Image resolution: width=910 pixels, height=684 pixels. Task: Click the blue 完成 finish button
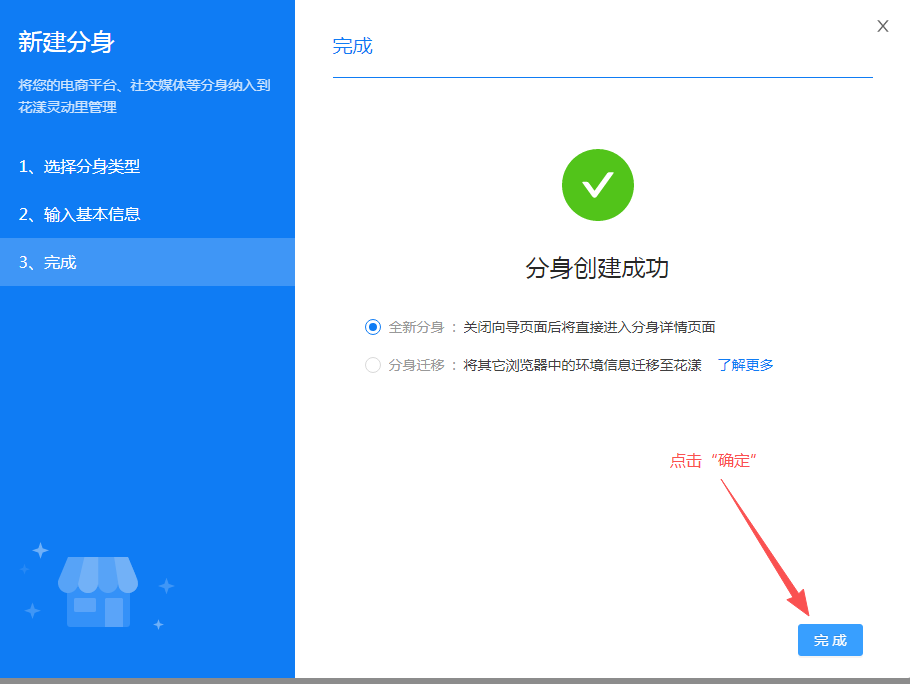830,640
